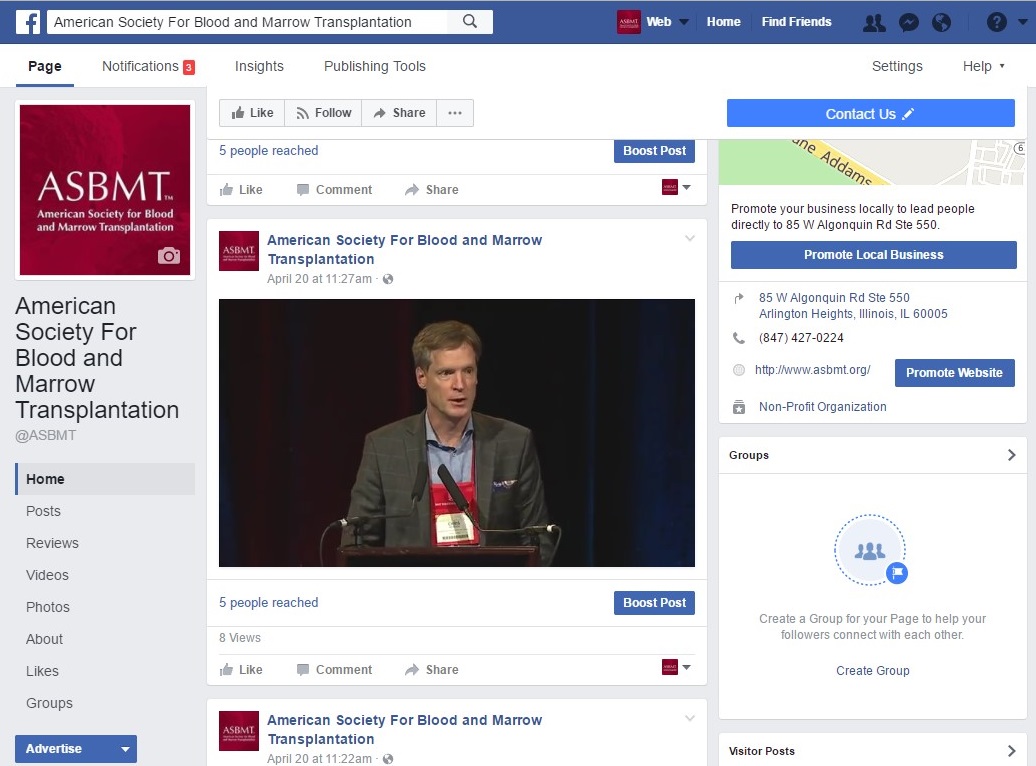Image resolution: width=1036 pixels, height=766 pixels.
Task: Switch to the Insights tab
Action: pos(259,66)
